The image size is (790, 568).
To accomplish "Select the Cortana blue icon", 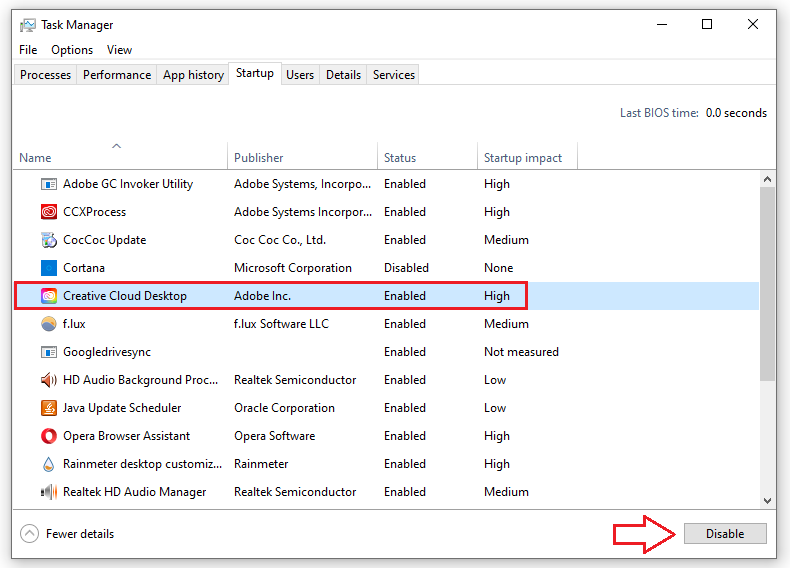I will 49,268.
